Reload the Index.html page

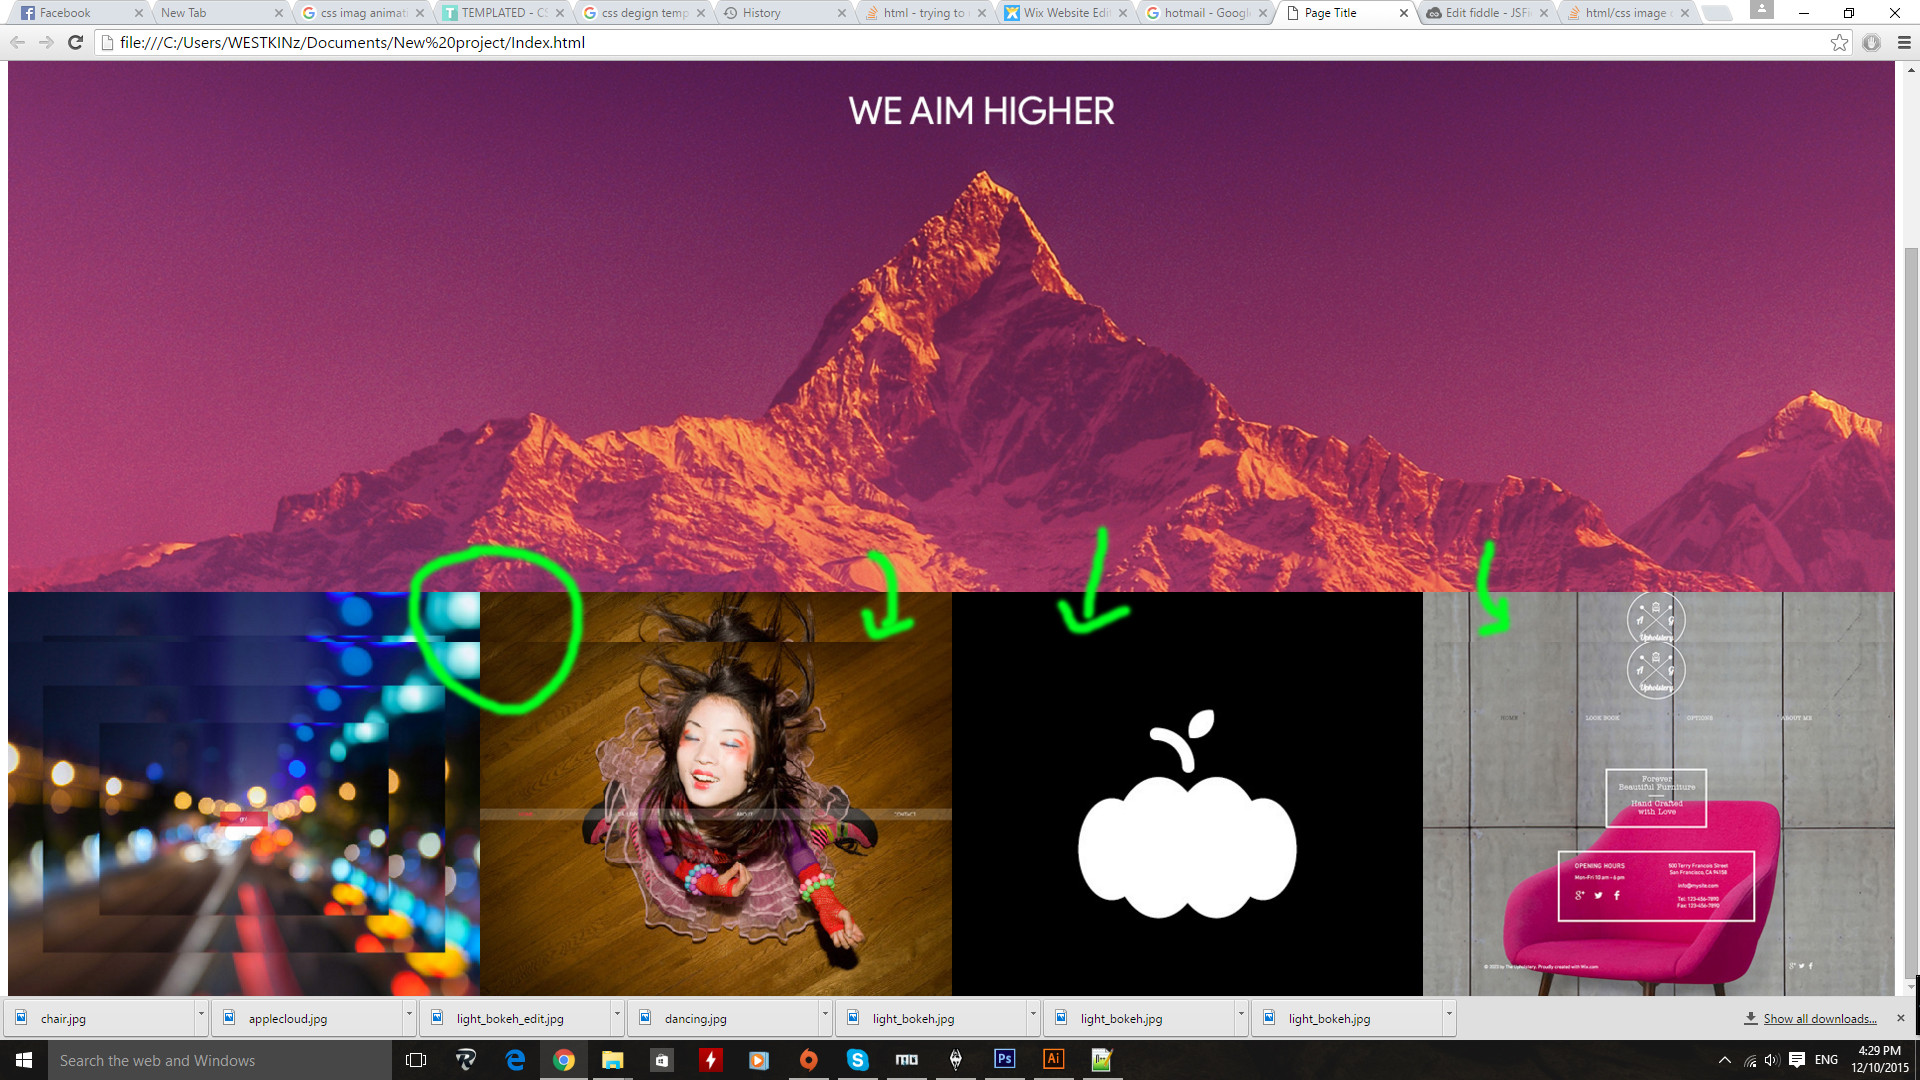tap(75, 43)
